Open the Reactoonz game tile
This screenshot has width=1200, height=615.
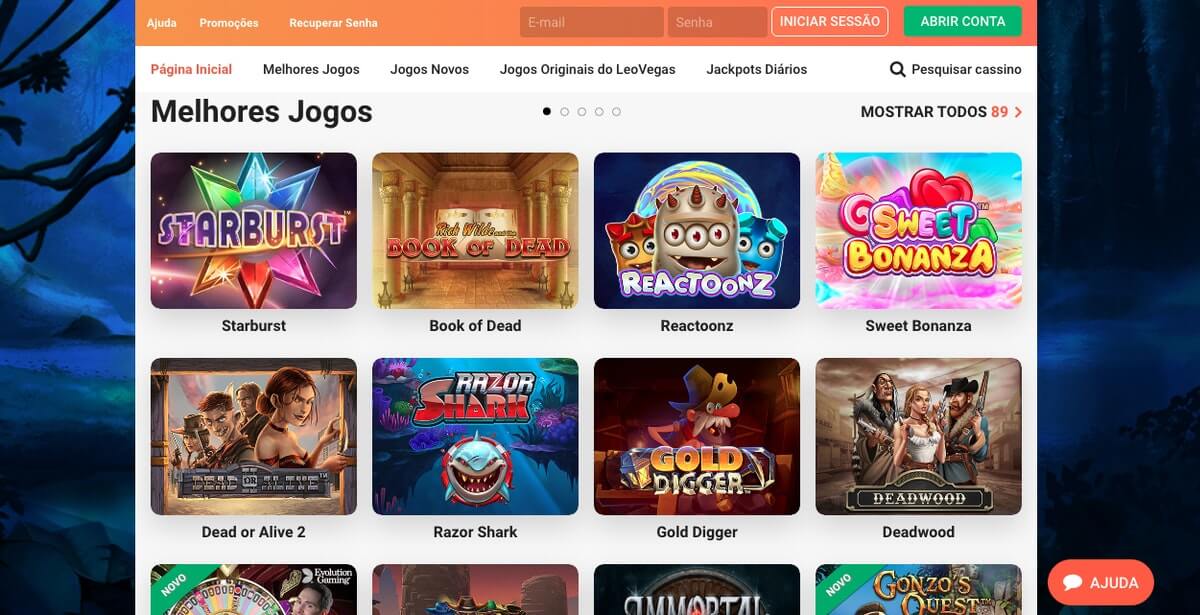[697, 230]
